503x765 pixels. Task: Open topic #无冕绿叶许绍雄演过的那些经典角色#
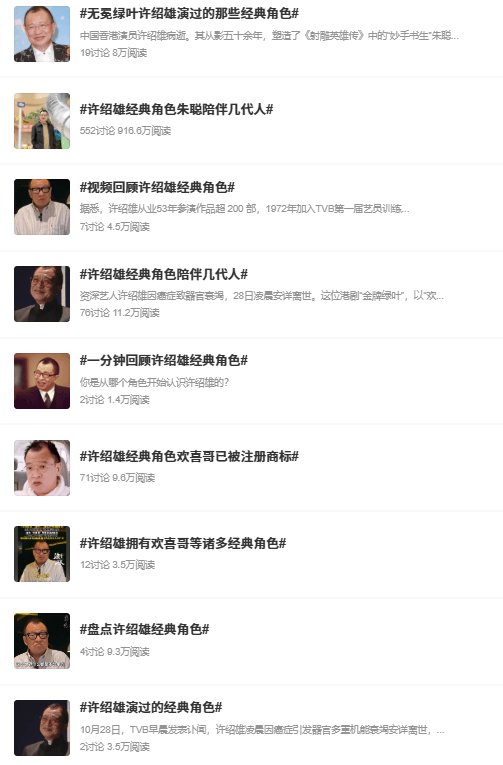pos(189,14)
